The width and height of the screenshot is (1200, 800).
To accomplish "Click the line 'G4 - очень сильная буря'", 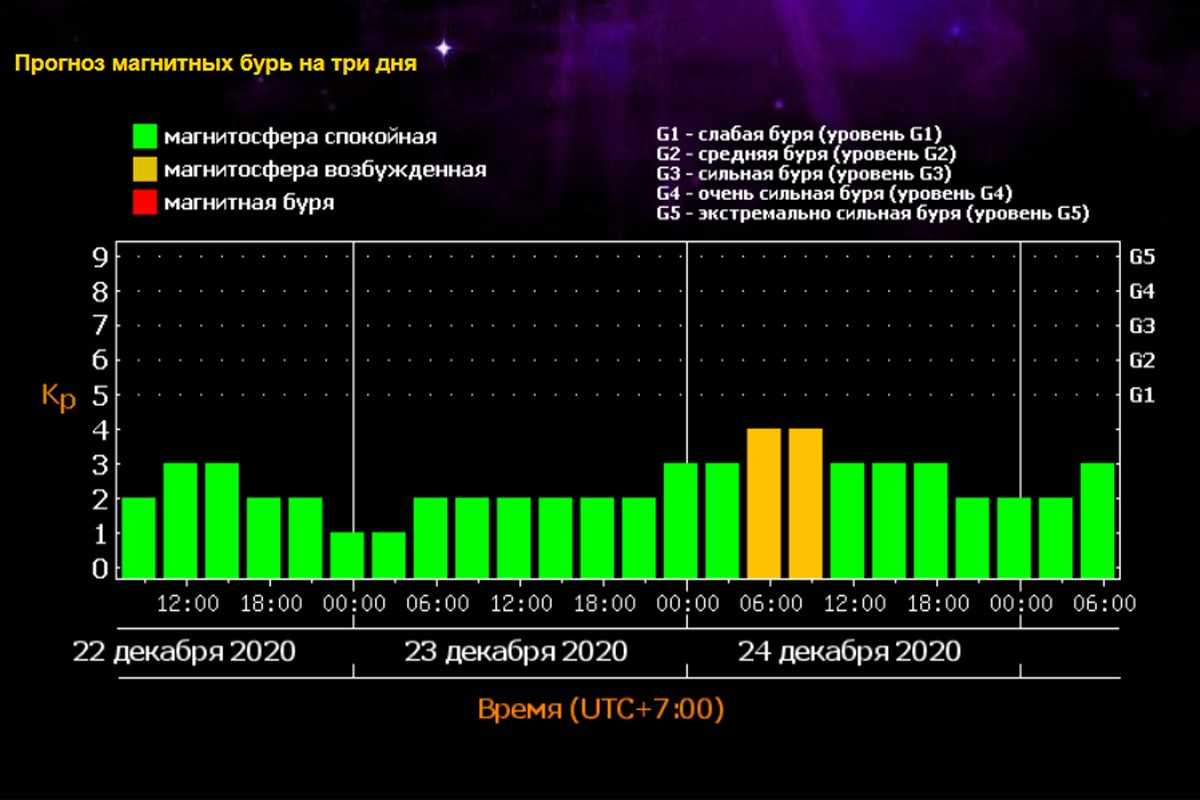I will (x=835, y=194).
